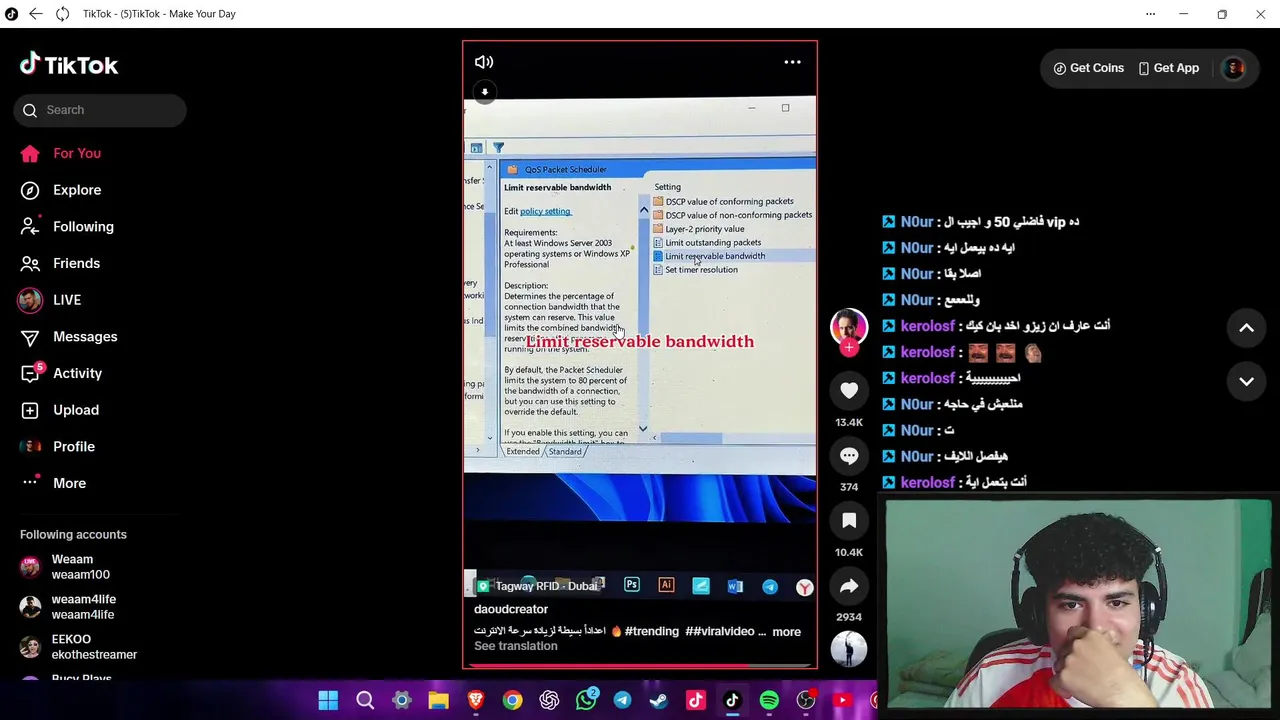Open Brave browser on the taskbar

pyautogui.click(x=475, y=701)
